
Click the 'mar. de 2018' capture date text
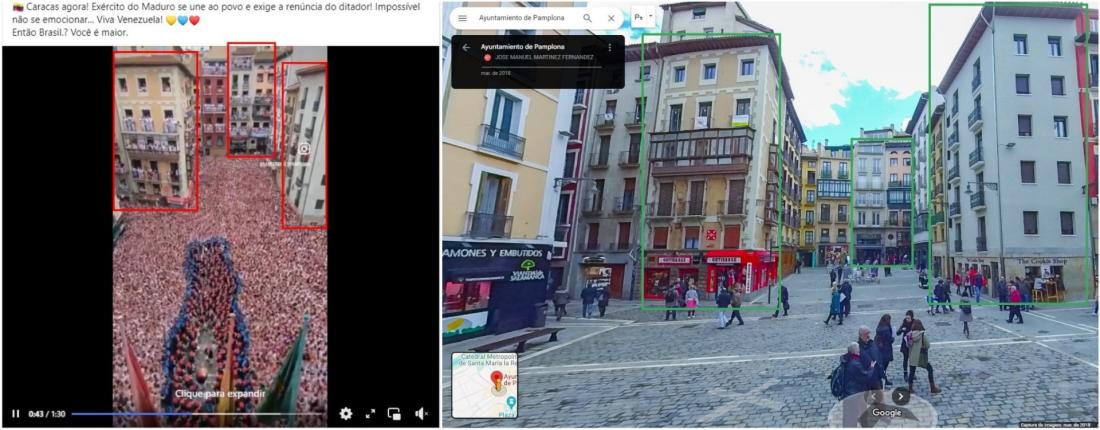495,73
